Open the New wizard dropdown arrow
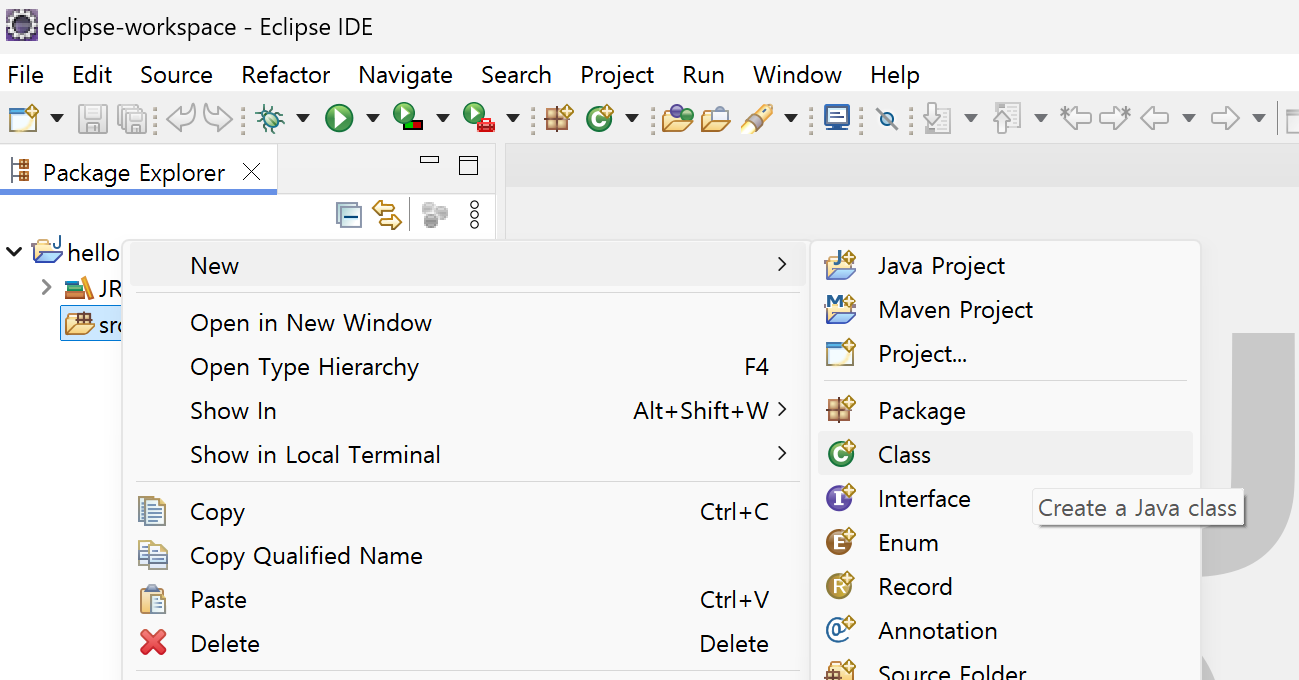This screenshot has width=1299, height=680. pyautogui.click(x=57, y=119)
